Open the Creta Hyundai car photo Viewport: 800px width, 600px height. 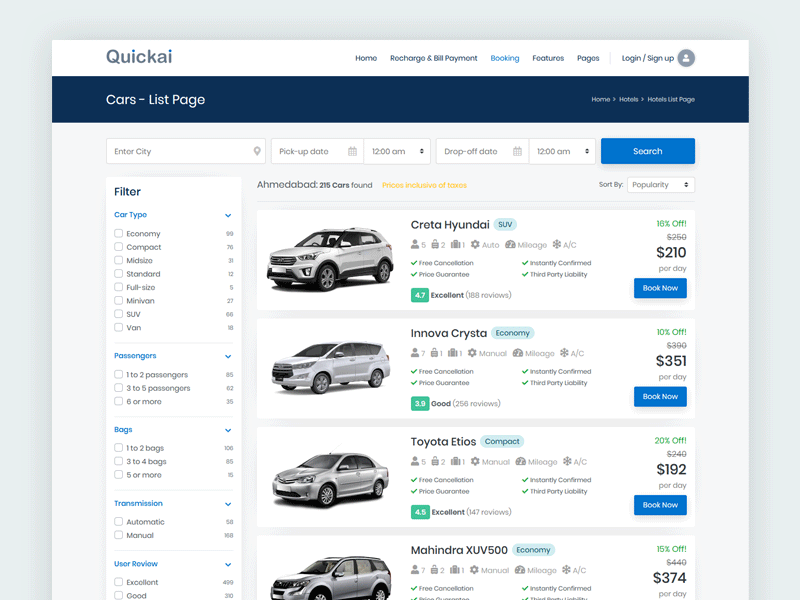331,259
